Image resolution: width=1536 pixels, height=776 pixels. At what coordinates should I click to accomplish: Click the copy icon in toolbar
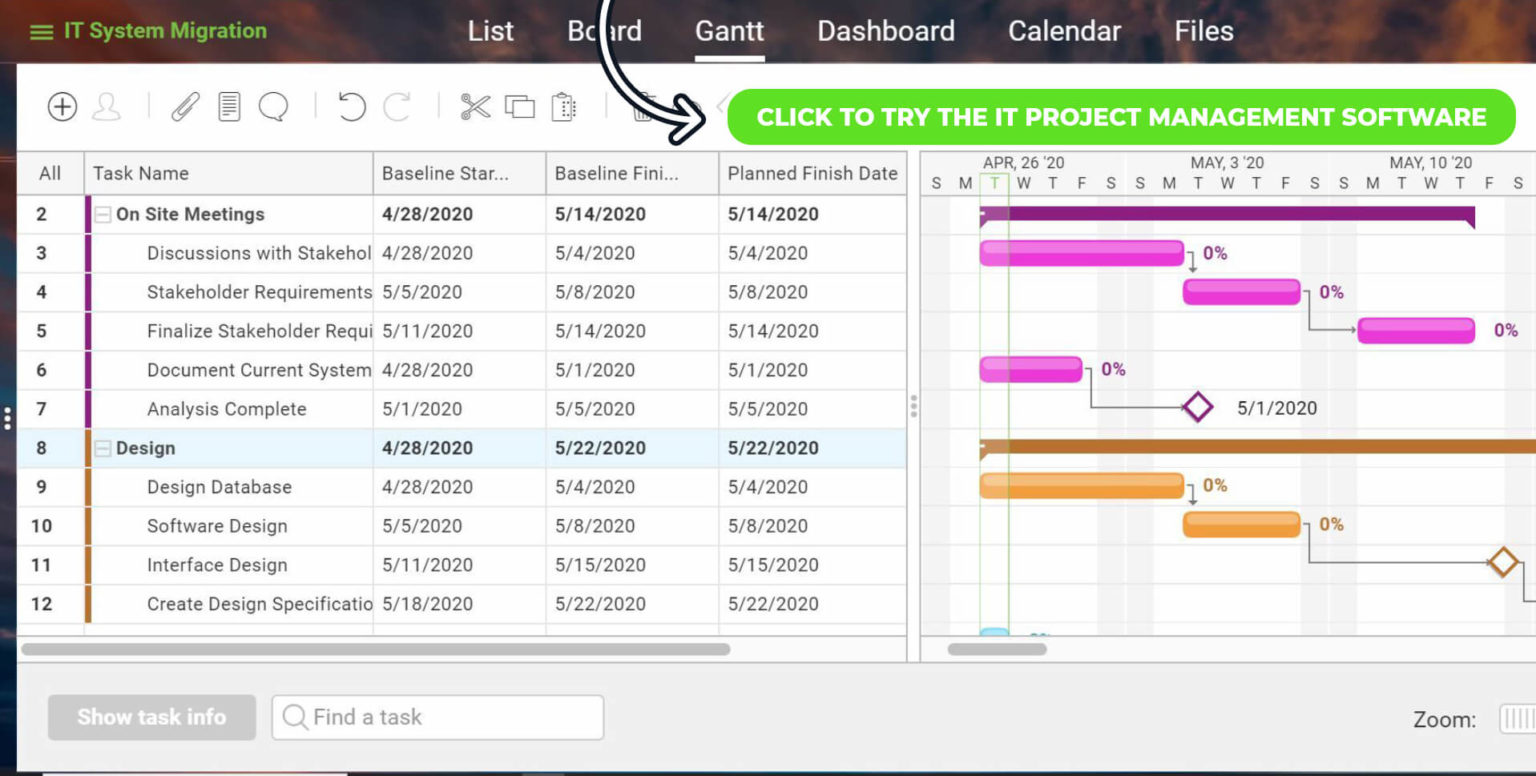519,107
